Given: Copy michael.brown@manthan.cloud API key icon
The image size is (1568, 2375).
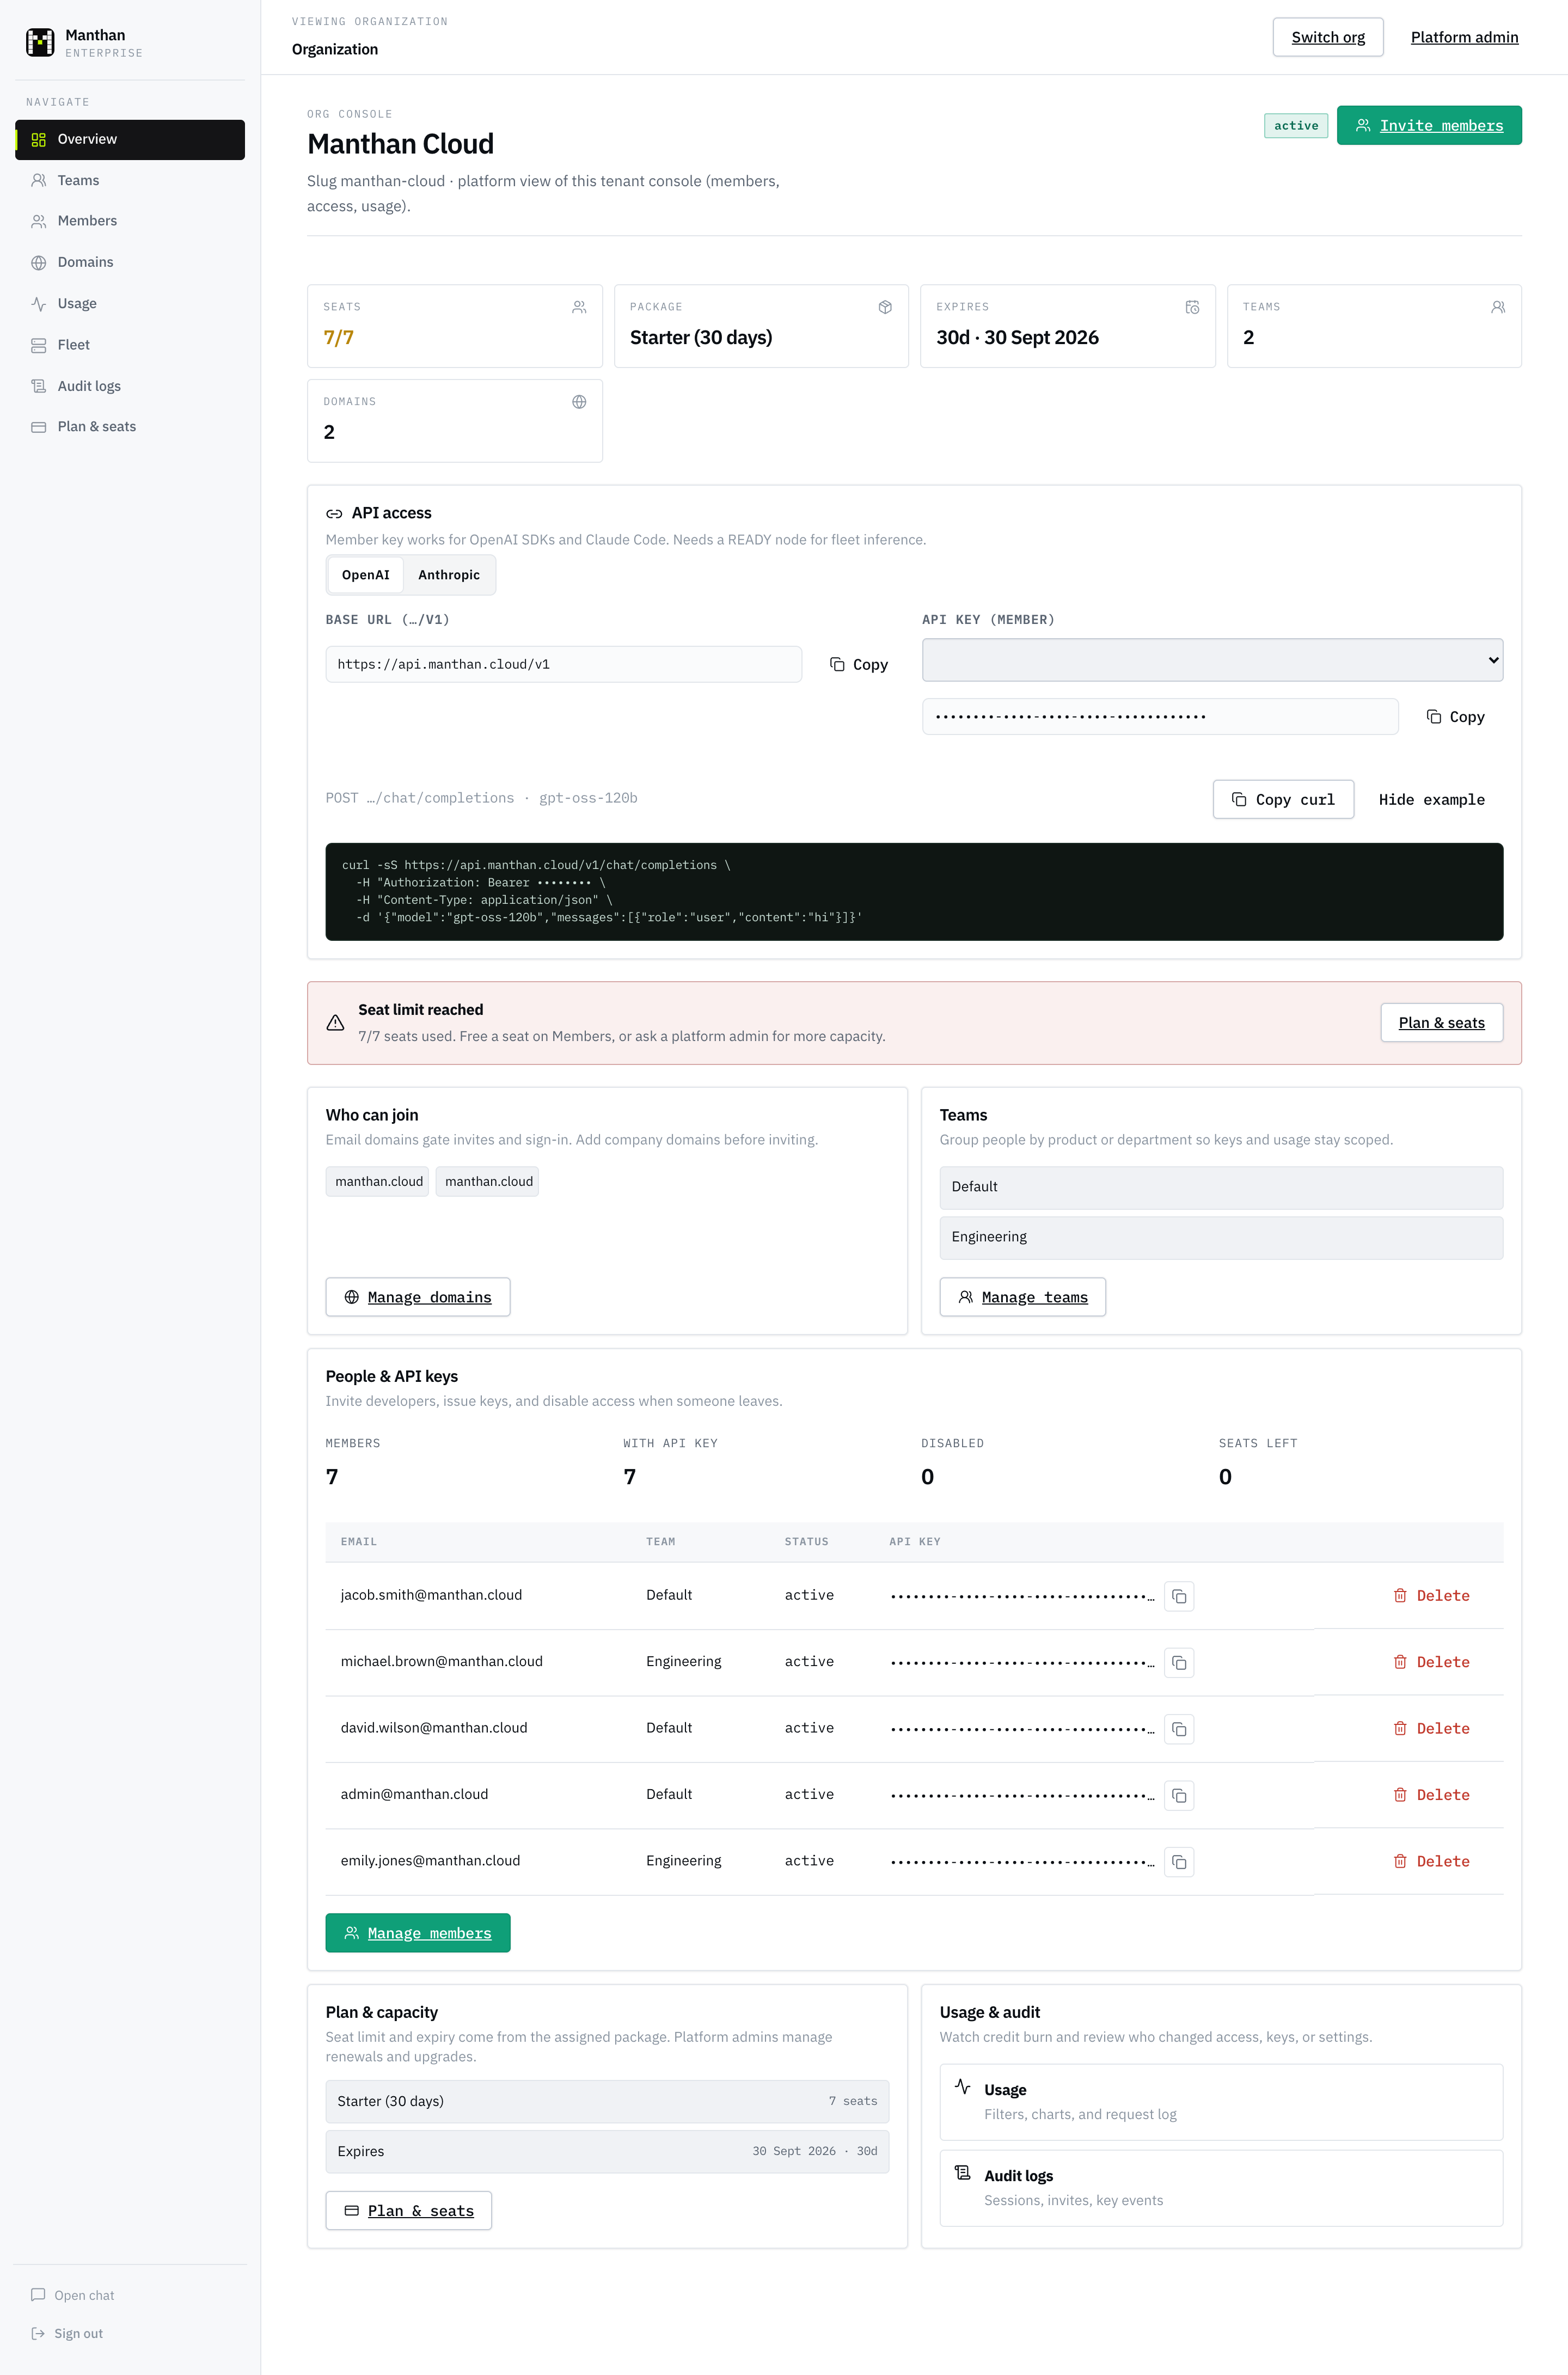Looking at the screenshot, I should point(1179,1662).
